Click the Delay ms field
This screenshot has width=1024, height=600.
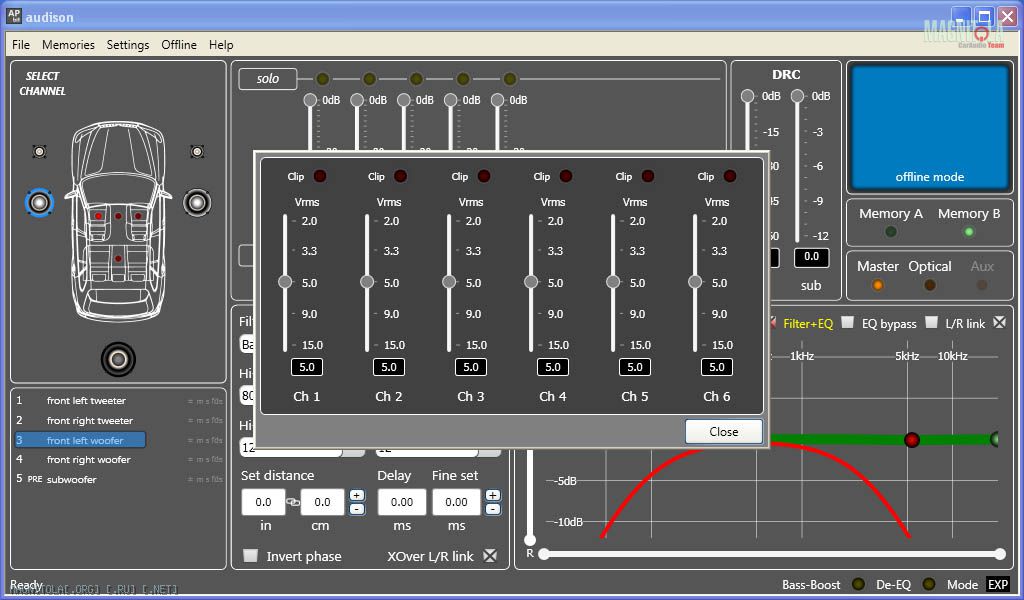click(402, 502)
